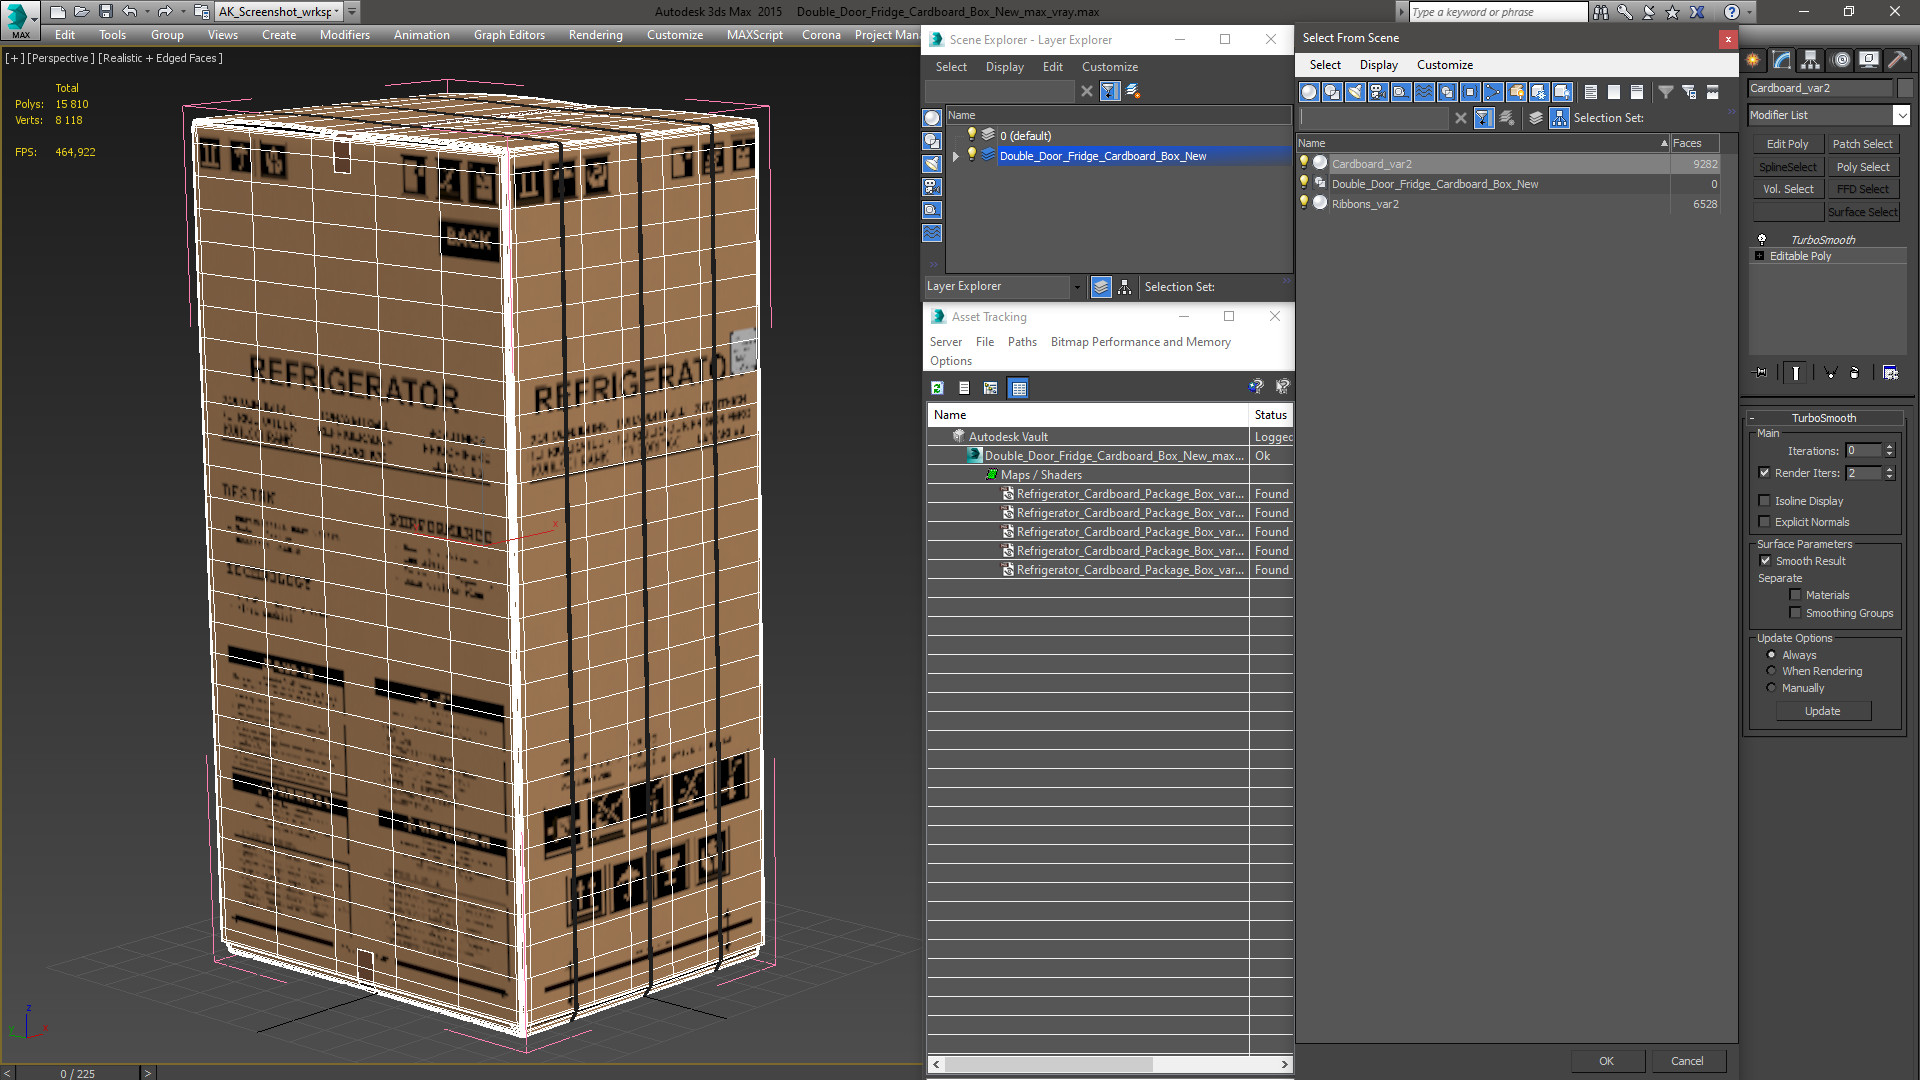The width and height of the screenshot is (1920, 1080).
Task: Open the Create command panel tab
Action: click(1753, 60)
